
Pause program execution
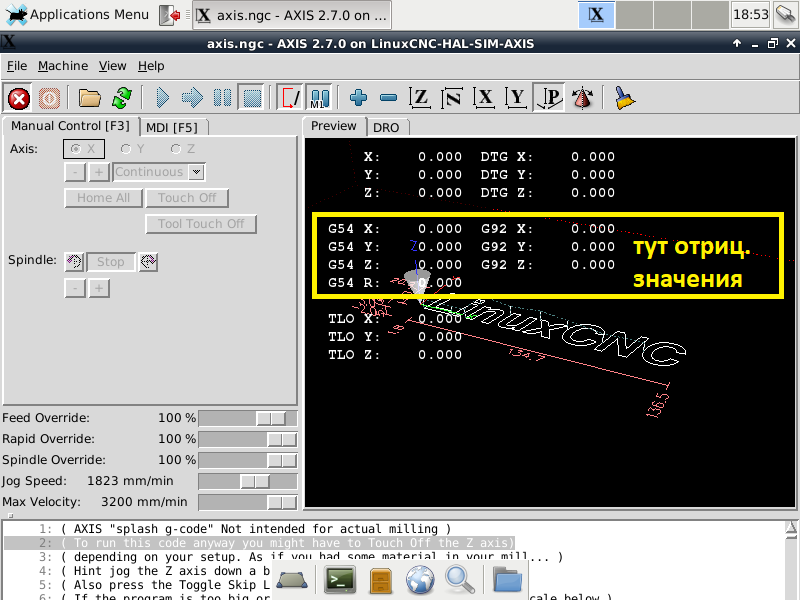pos(222,97)
